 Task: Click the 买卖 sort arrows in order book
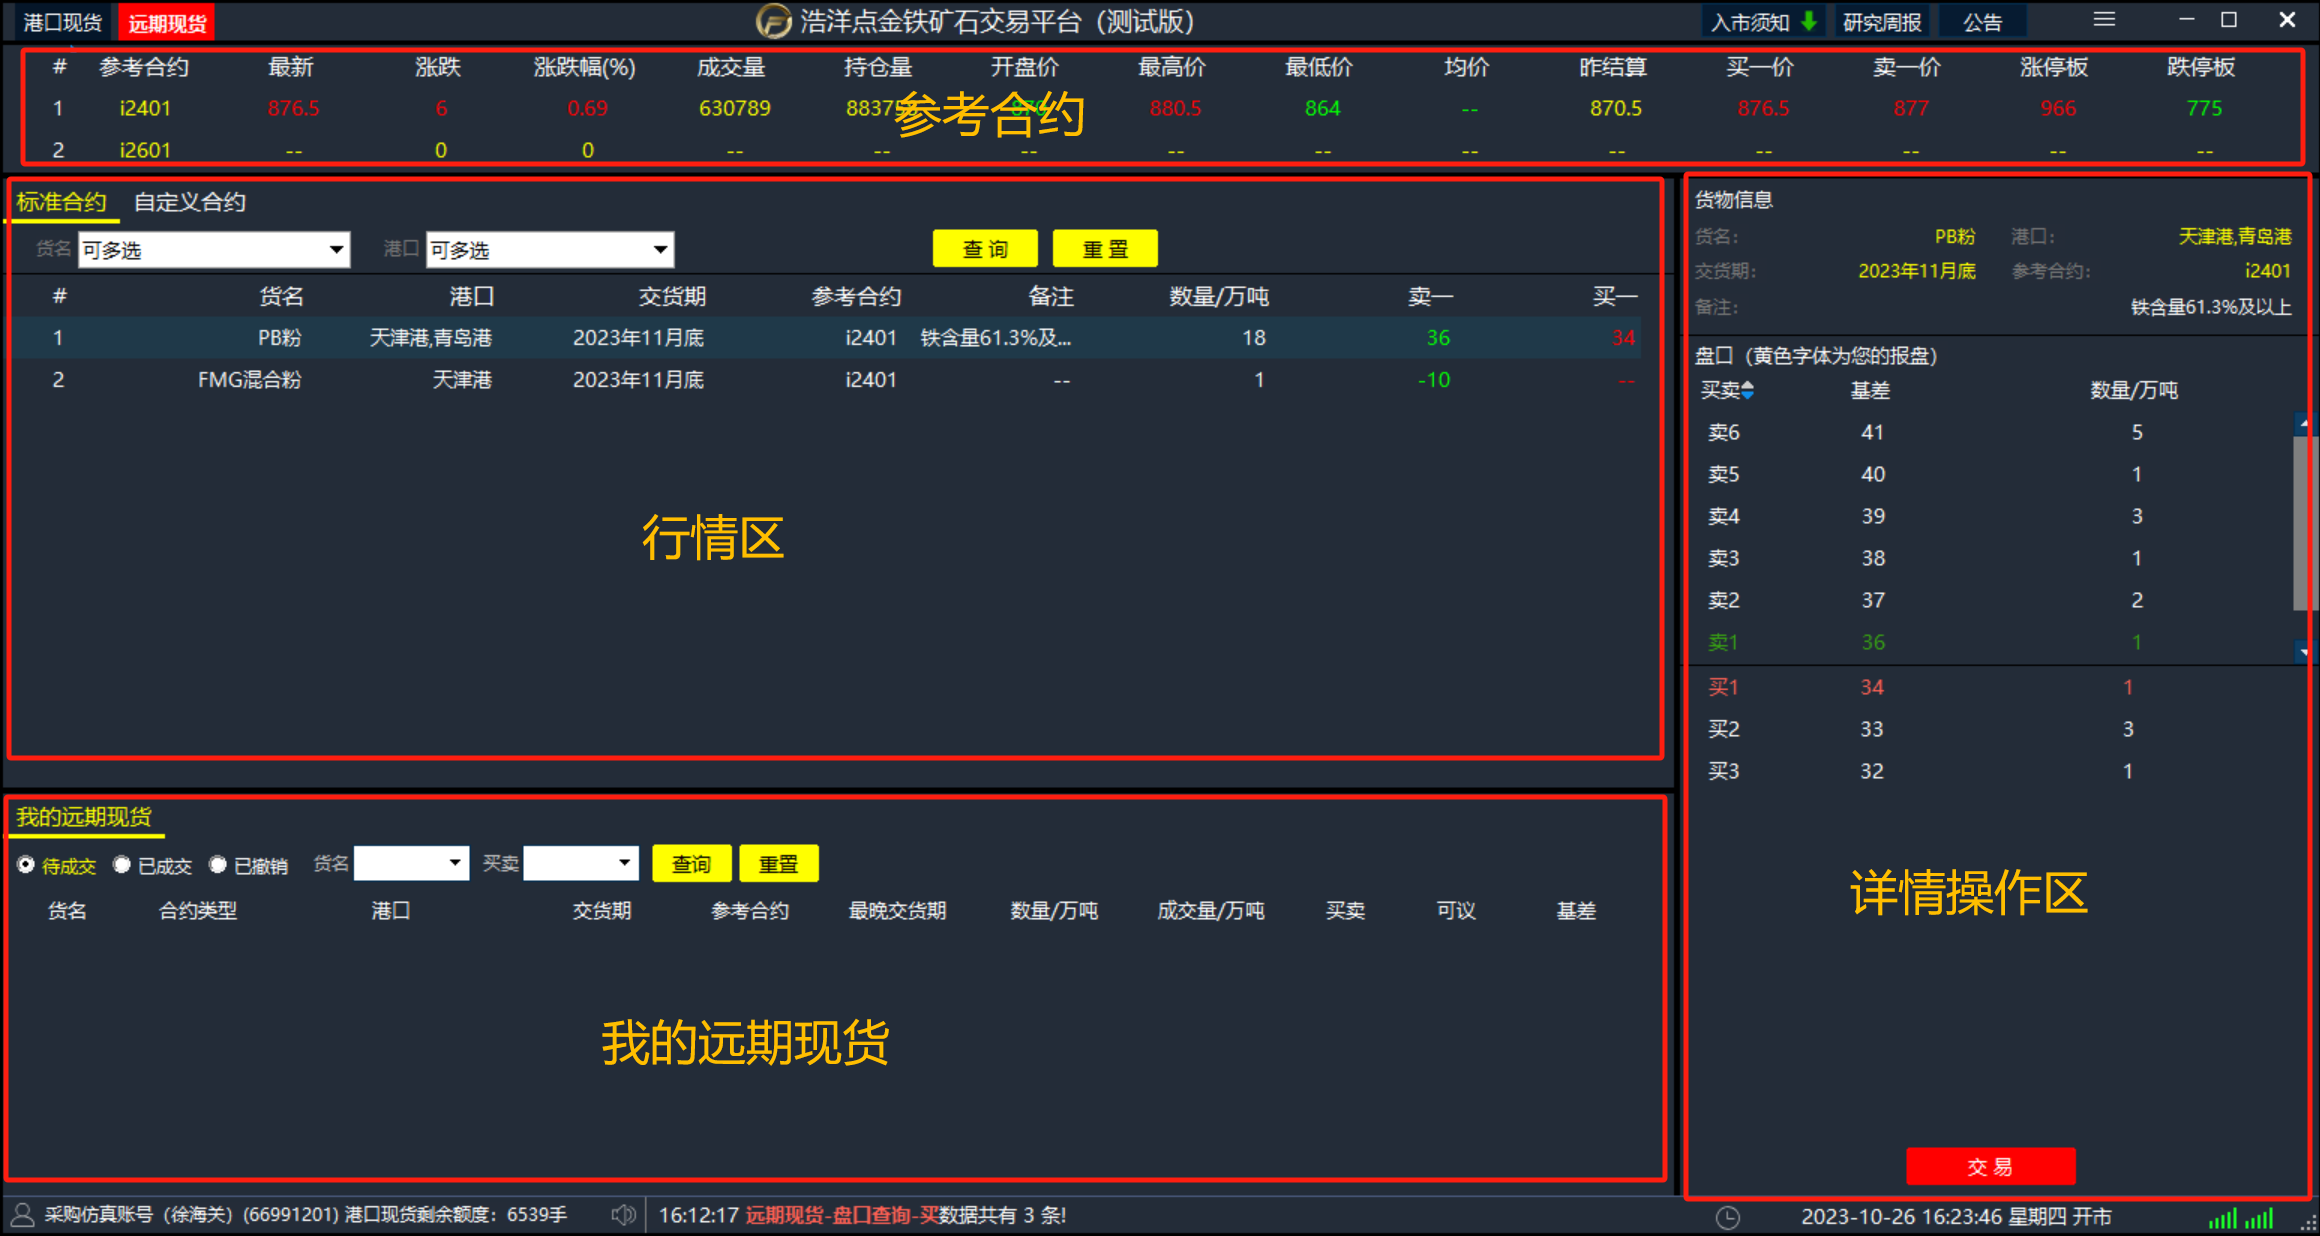[x=1747, y=390]
